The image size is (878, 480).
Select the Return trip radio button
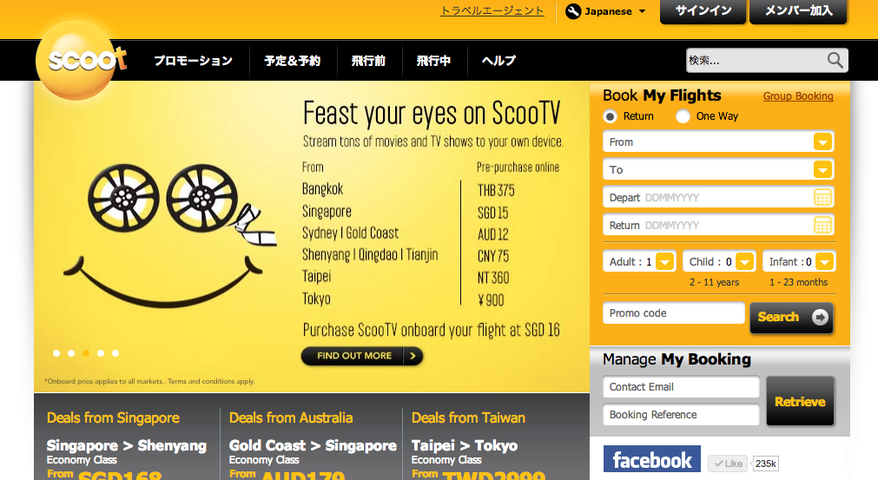coord(610,116)
